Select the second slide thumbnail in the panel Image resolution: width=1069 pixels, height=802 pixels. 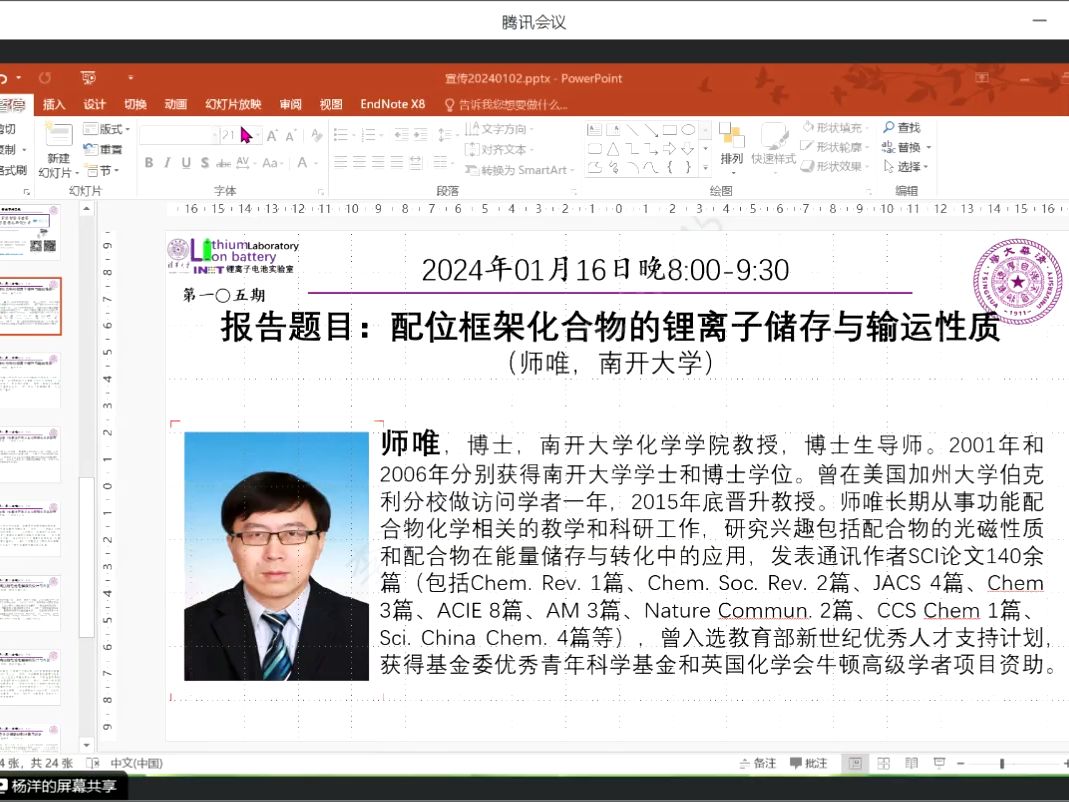click(32, 306)
